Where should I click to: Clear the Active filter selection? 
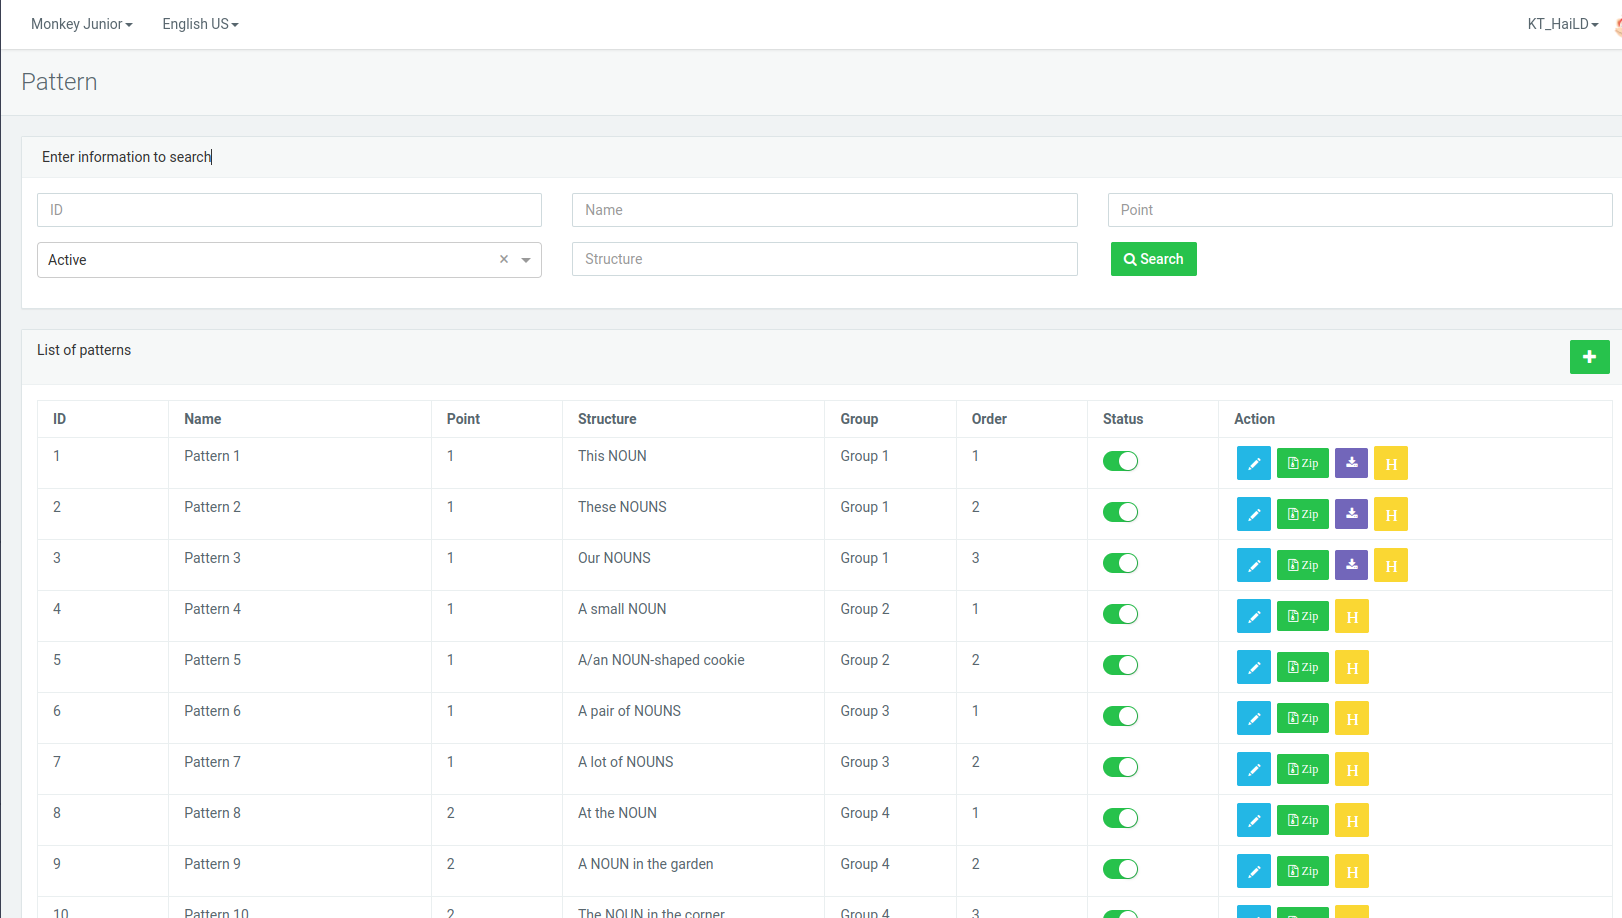504,259
